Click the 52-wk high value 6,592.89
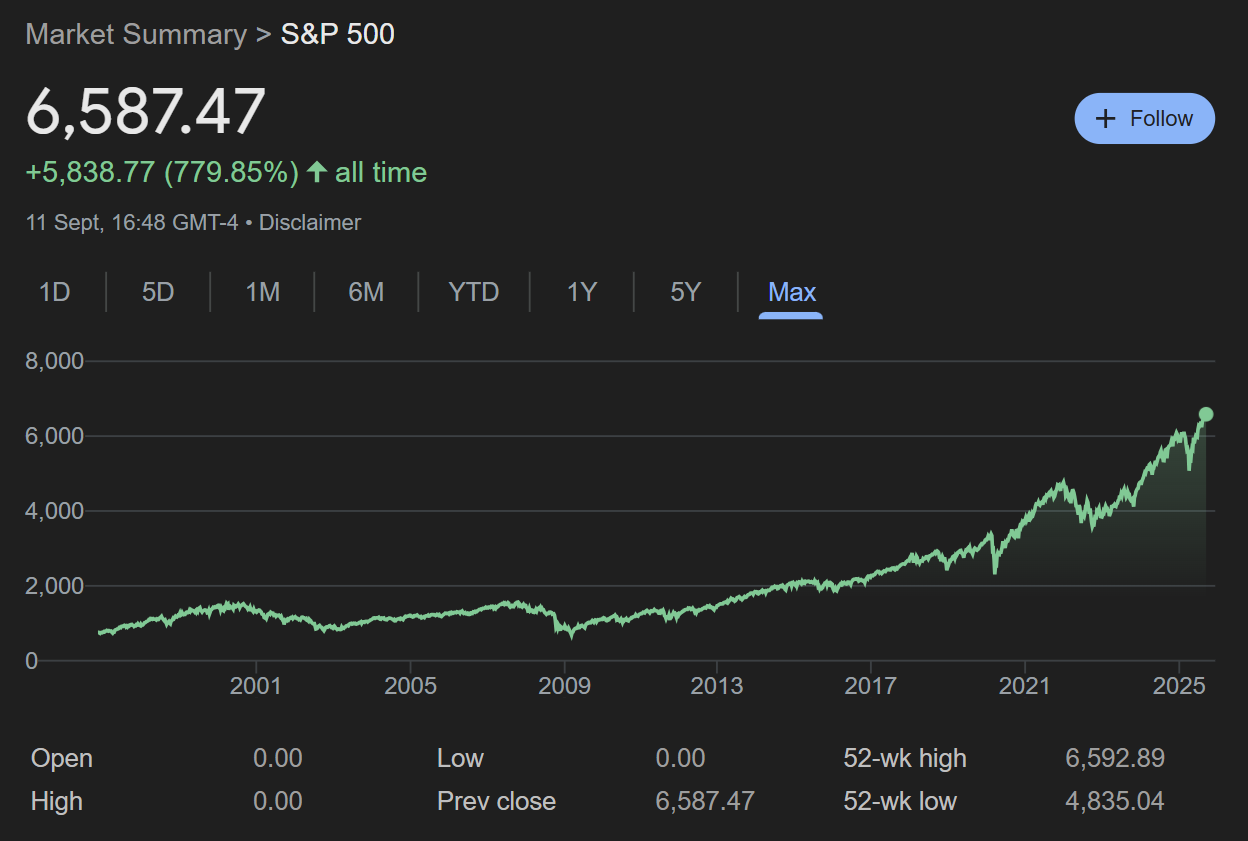 coord(1115,758)
